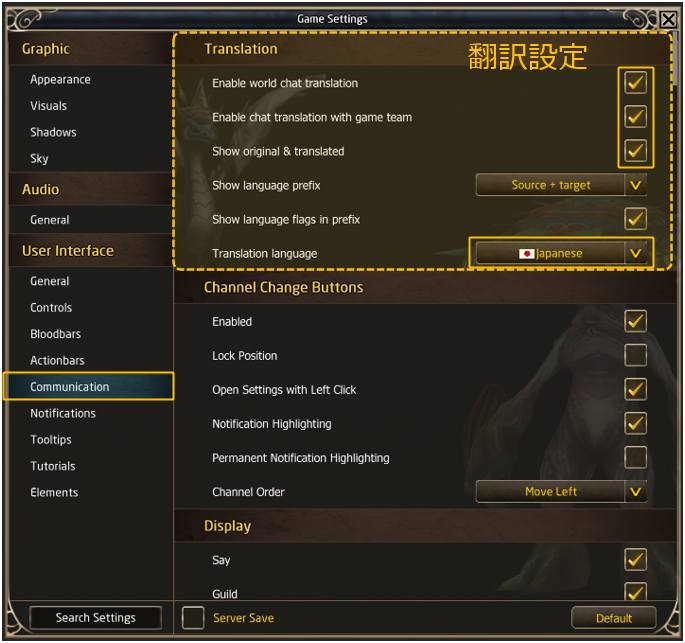Uncheck Show language flags in prefix
The height and width of the screenshot is (643, 685).
coord(635,219)
